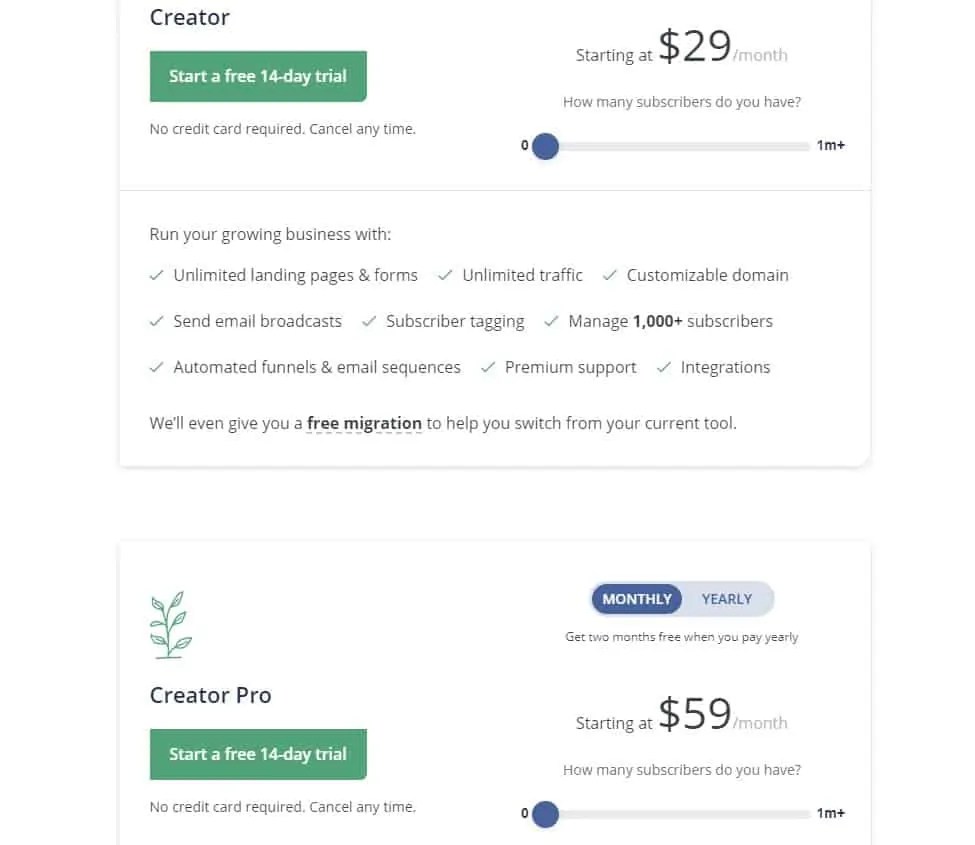The height and width of the screenshot is (845, 975).
Task: Click the checkmark beside Integrations
Action: pyautogui.click(x=663, y=367)
